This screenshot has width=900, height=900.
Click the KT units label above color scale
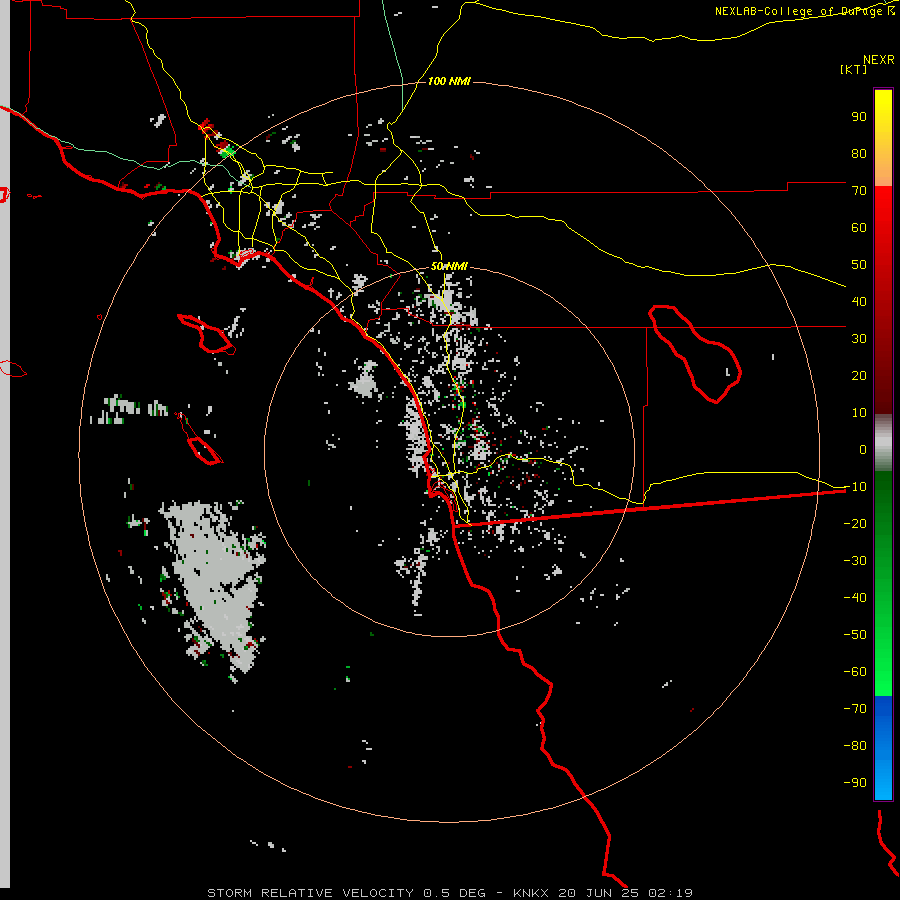pyautogui.click(x=854, y=69)
